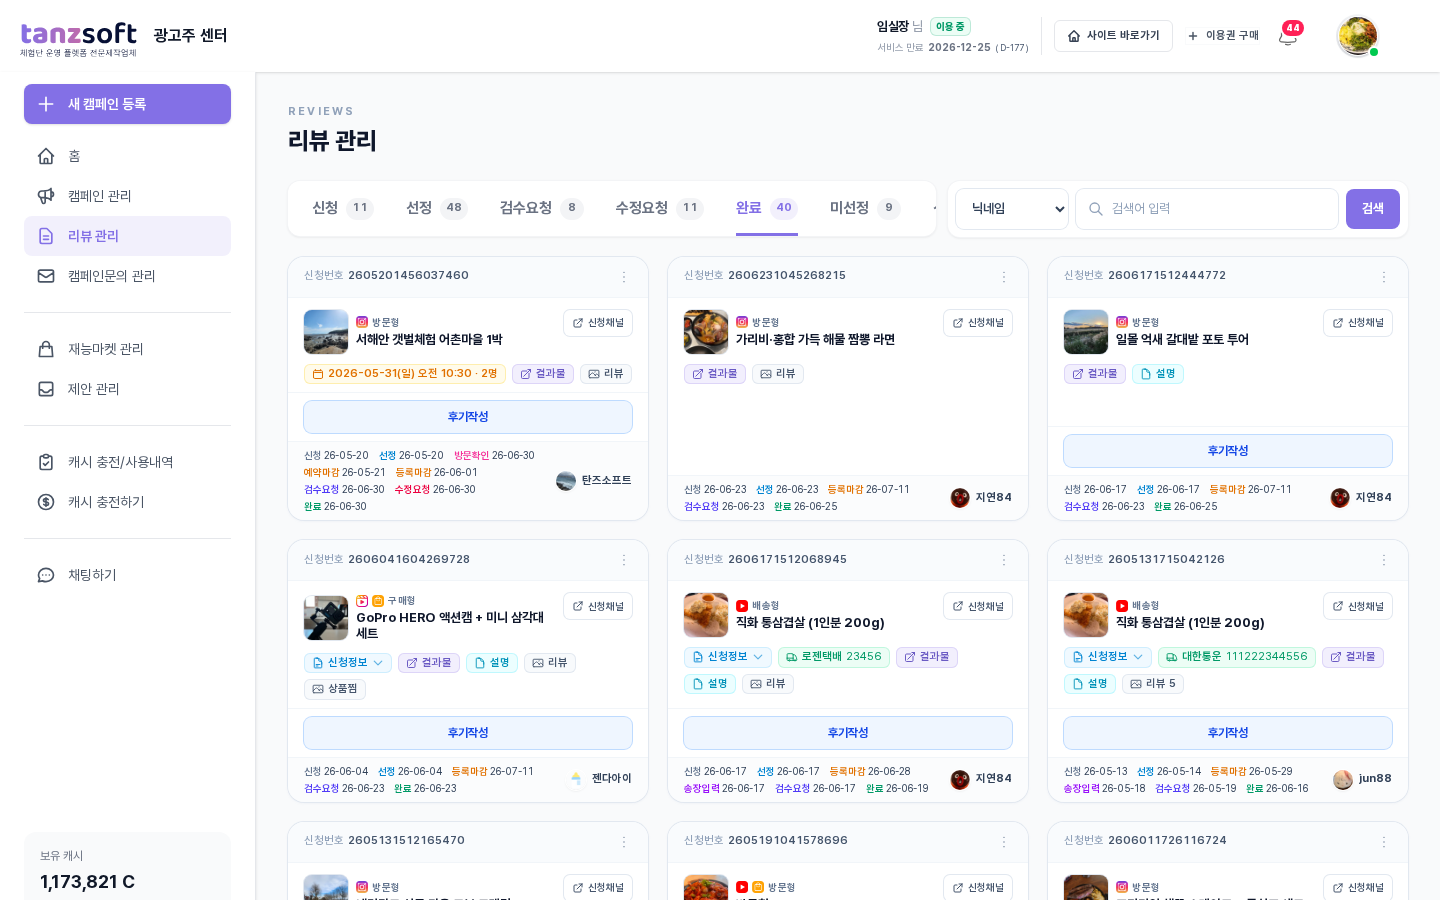The width and height of the screenshot is (1440, 900).
Task: Select 리뷰 관리 sidebar item
Action: click(127, 236)
